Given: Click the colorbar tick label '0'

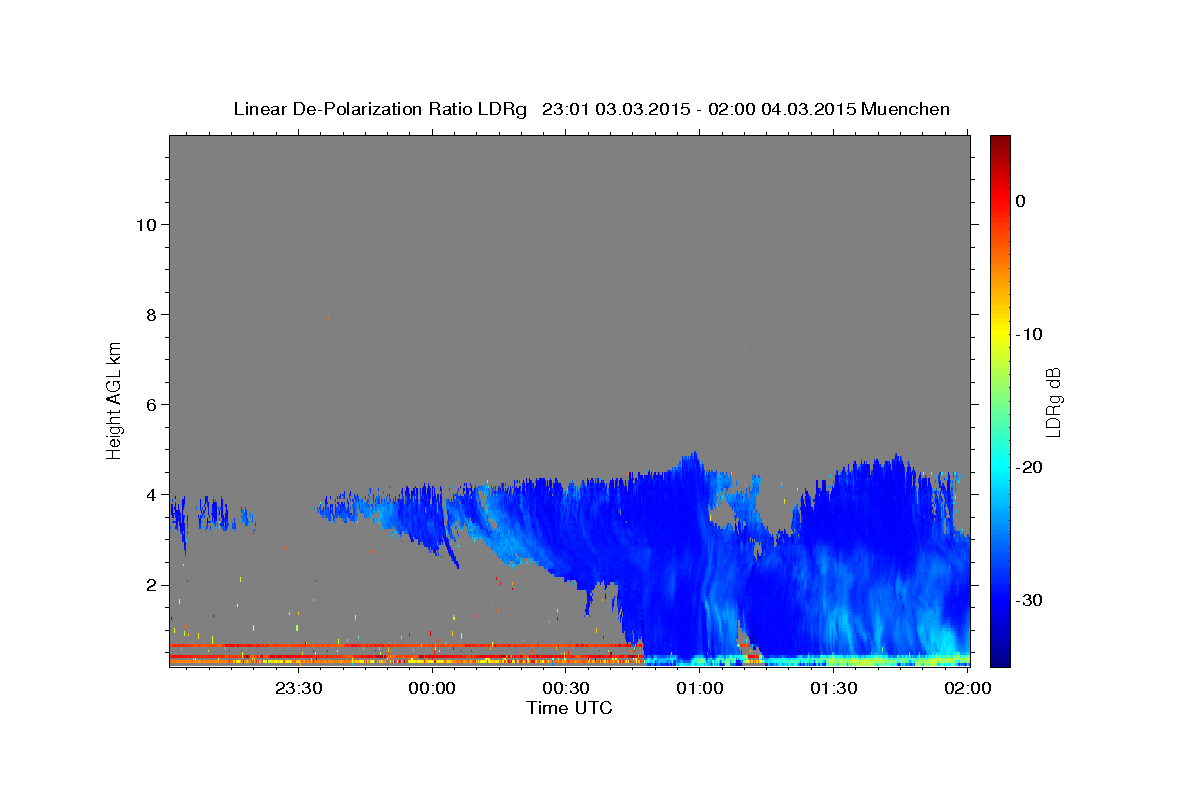Looking at the screenshot, I should pos(1020,201).
